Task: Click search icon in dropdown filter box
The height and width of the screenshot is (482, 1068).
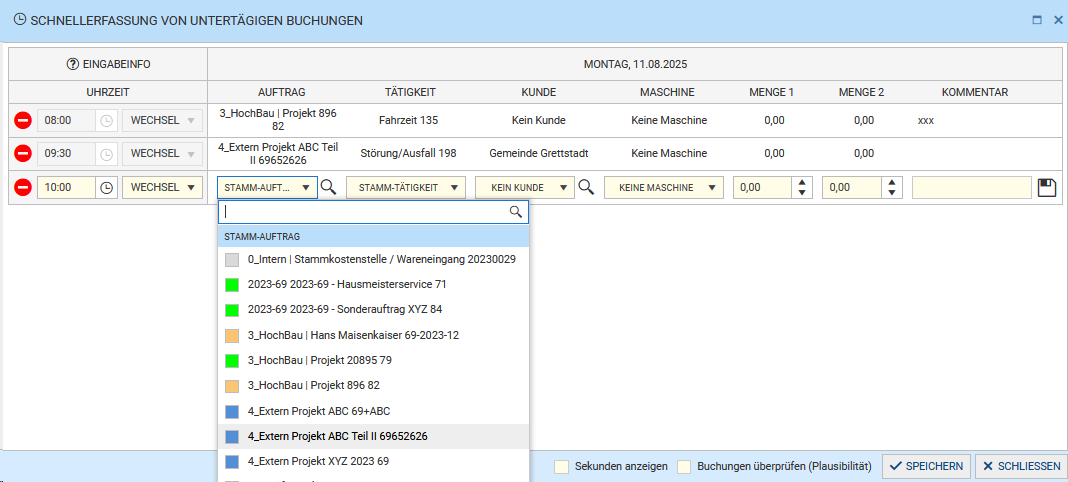Action: click(516, 212)
